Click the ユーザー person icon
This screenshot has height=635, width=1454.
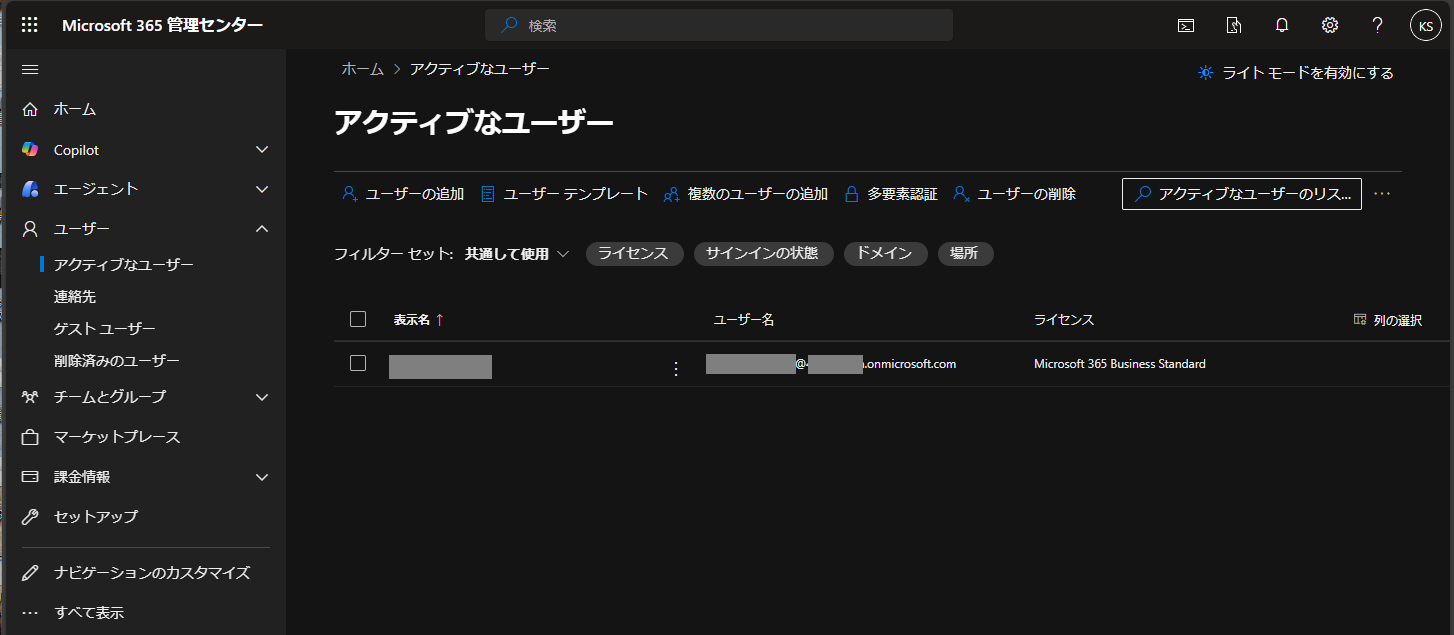click(30, 229)
